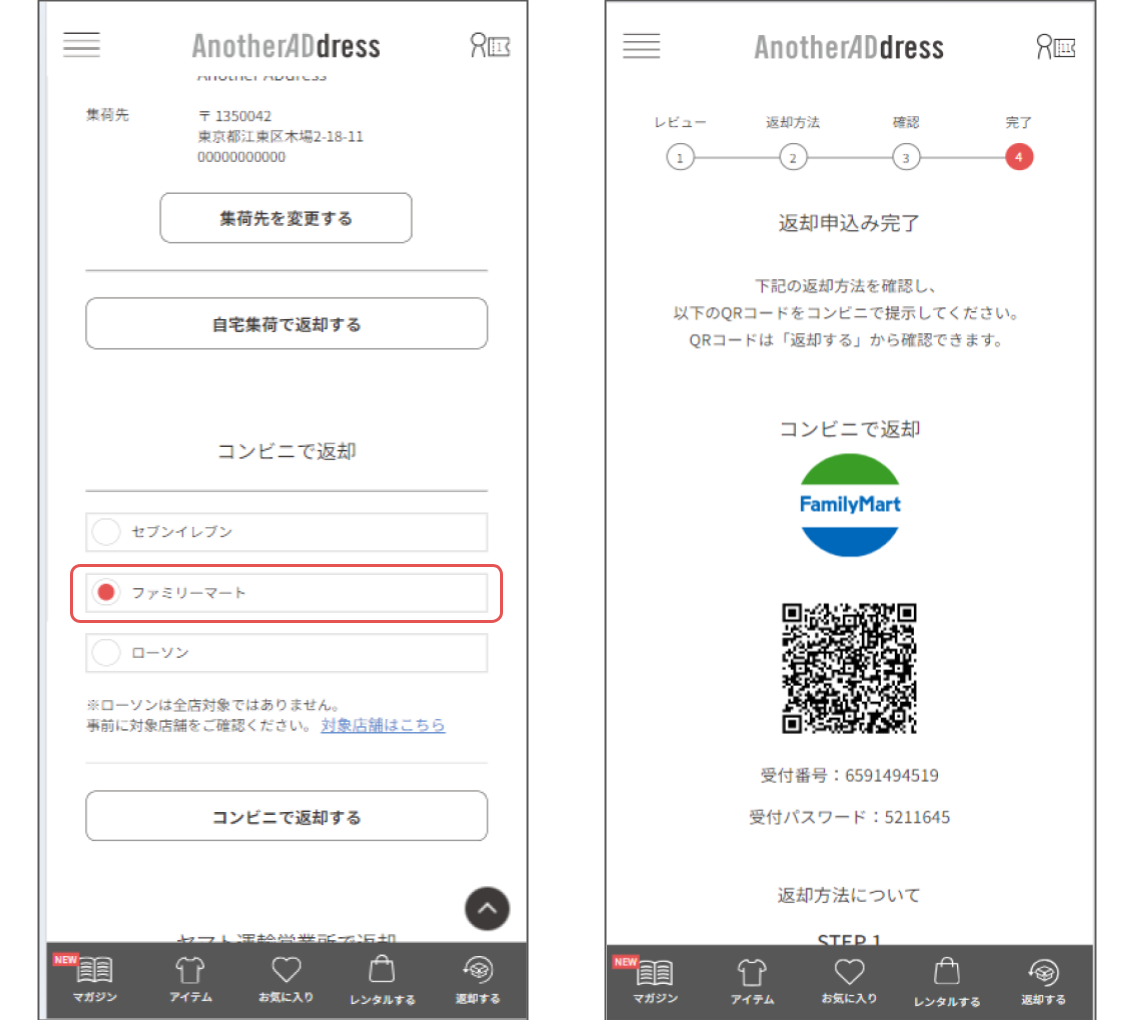Image resolution: width=1142 pixels, height=1020 pixels.
Task: Click AnotherADdress logo on right screen
Action: 848,47
